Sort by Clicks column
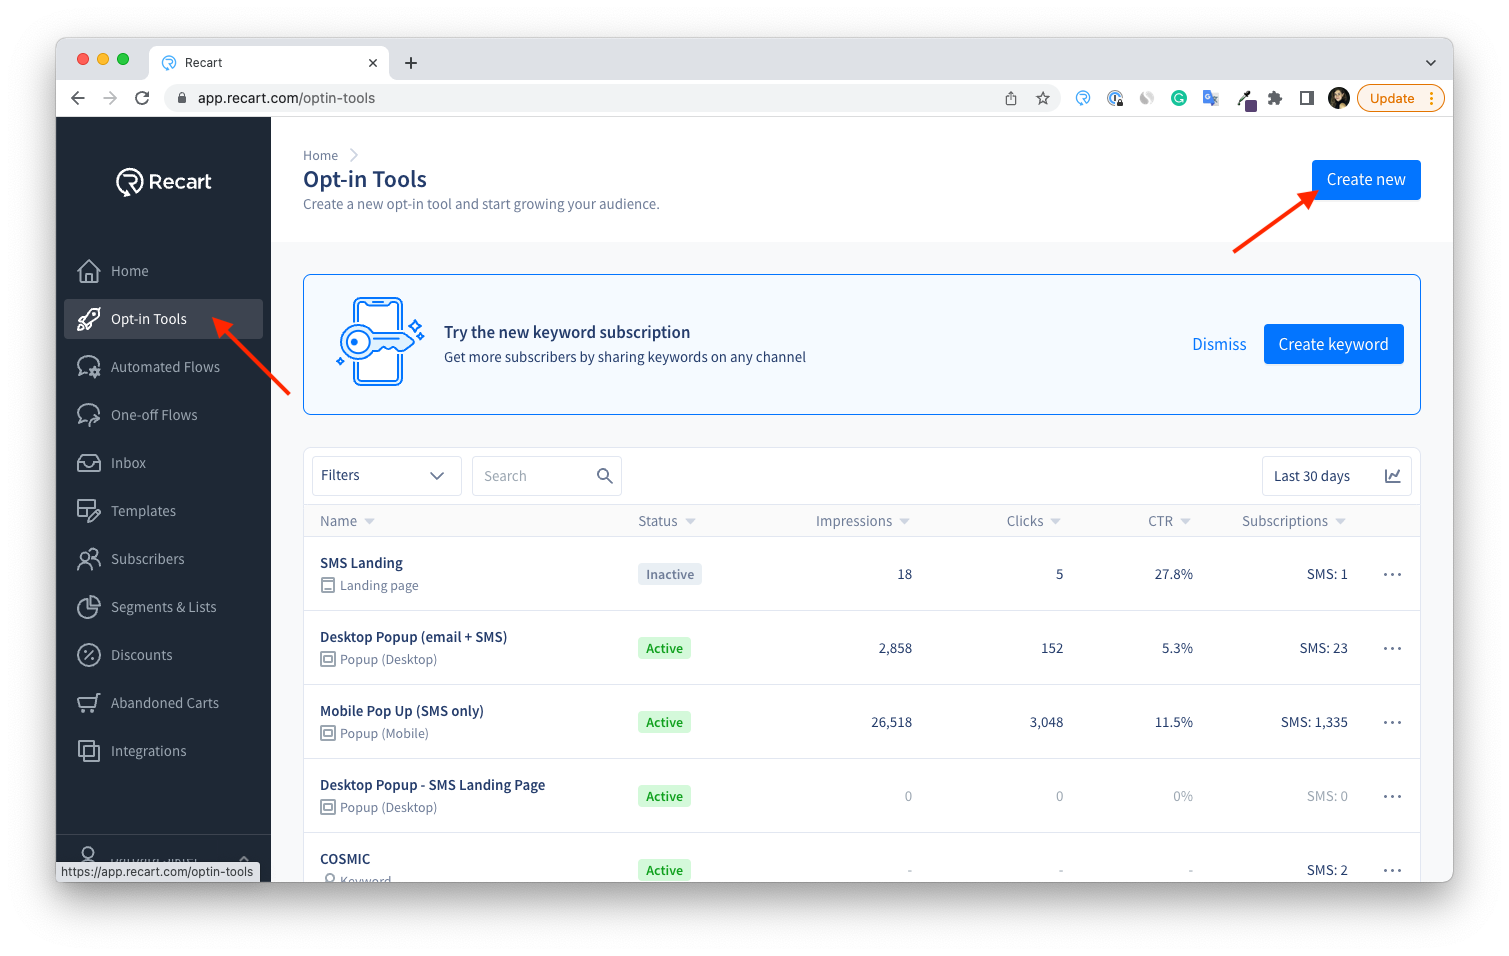Viewport: 1509px width, 956px height. (1034, 521)
